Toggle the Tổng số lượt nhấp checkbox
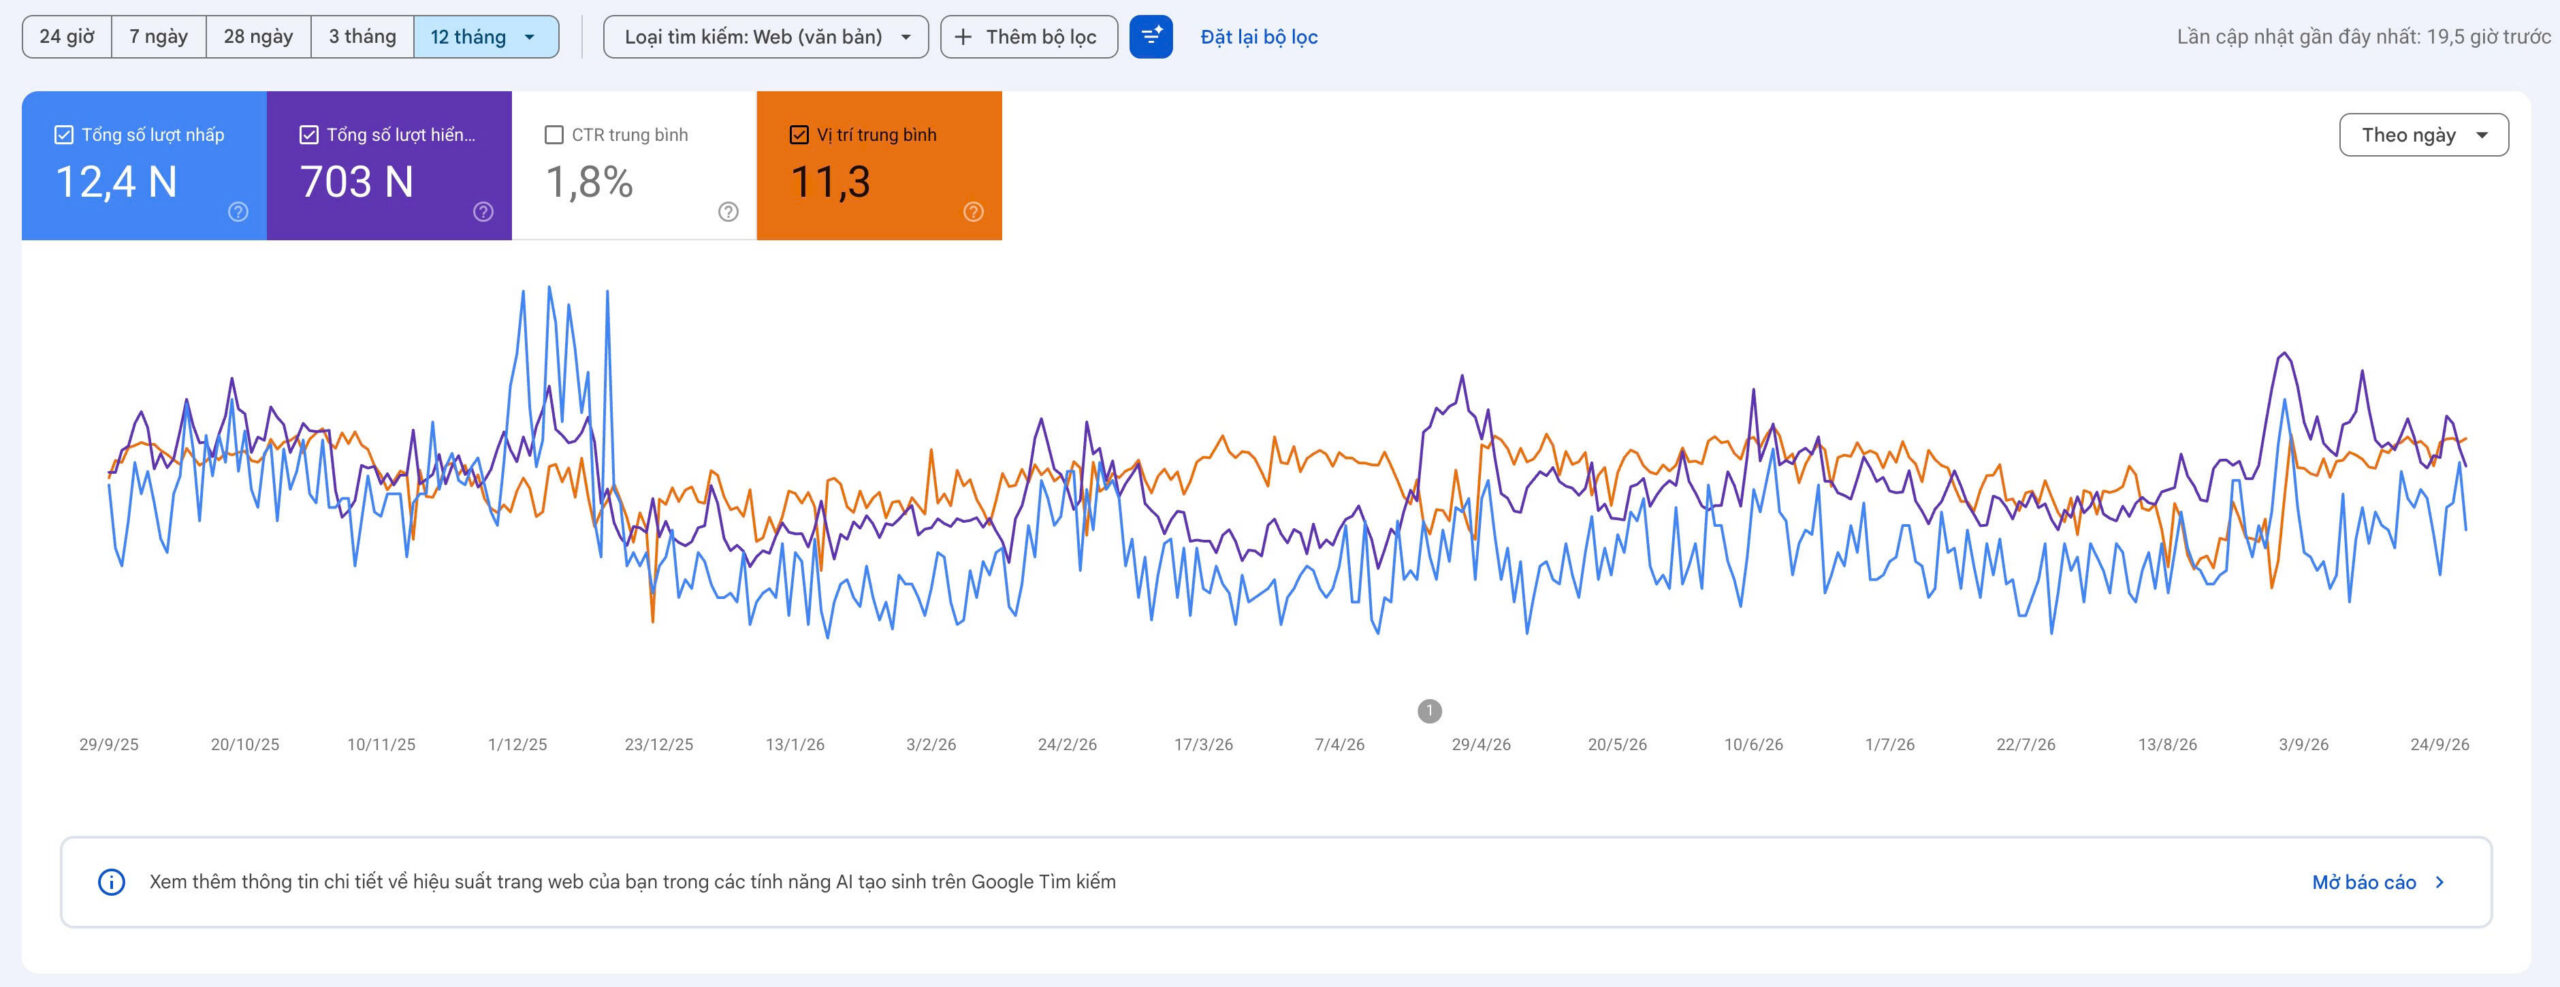The image size is (2560, 987). pyautogui.click(x=64, y=135)
